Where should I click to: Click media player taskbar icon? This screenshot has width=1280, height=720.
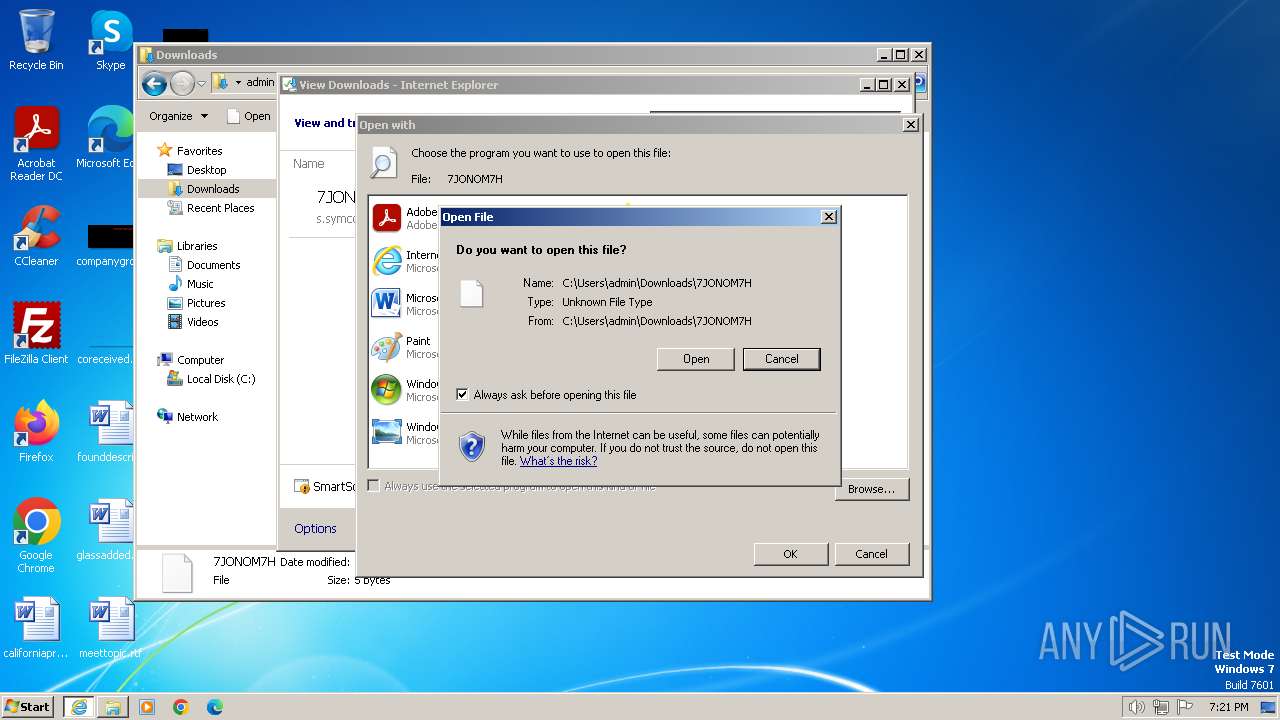pyautogui.click(x=147, y=707)
